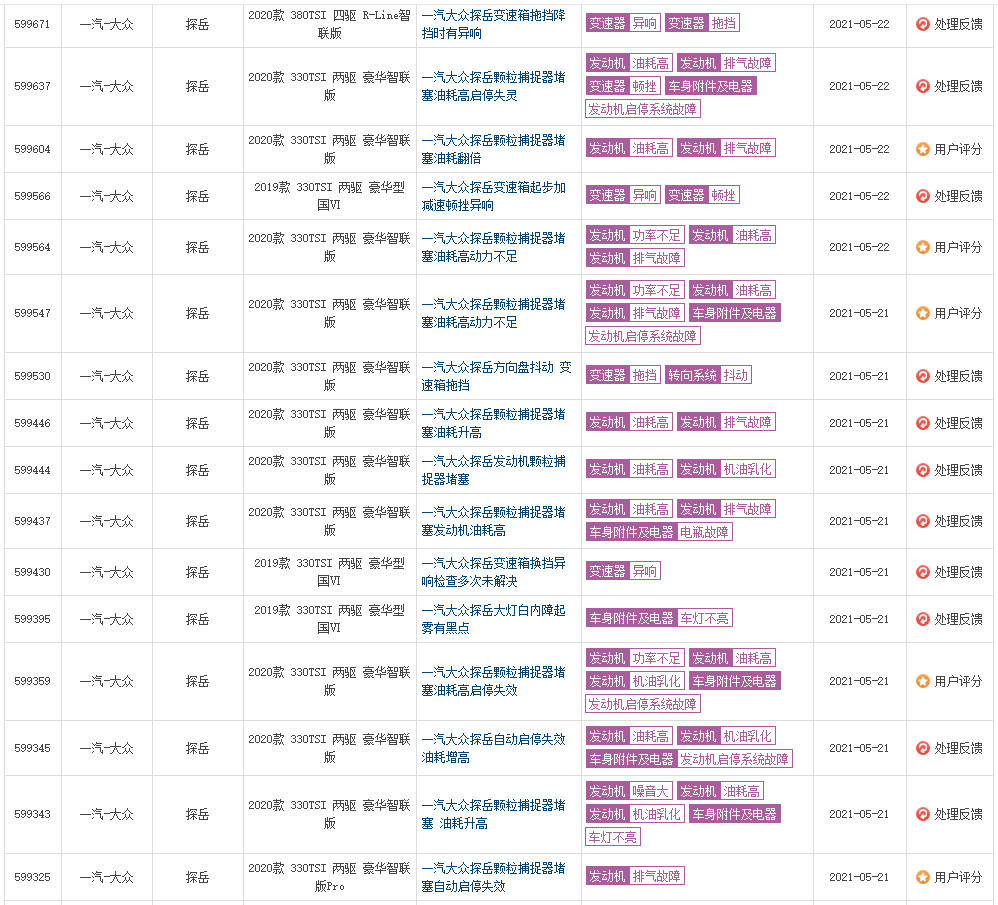The height and width of the screenshot is (905, 998).
Task: Click the 处理反馈 icon in row 599345
Action: [x=922, y=748]
